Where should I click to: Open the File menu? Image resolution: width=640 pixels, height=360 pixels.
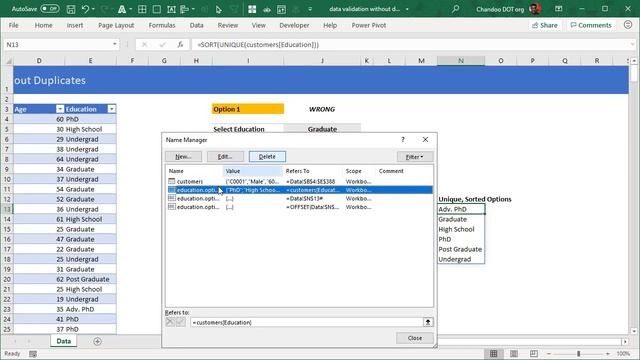coord(13,25)
